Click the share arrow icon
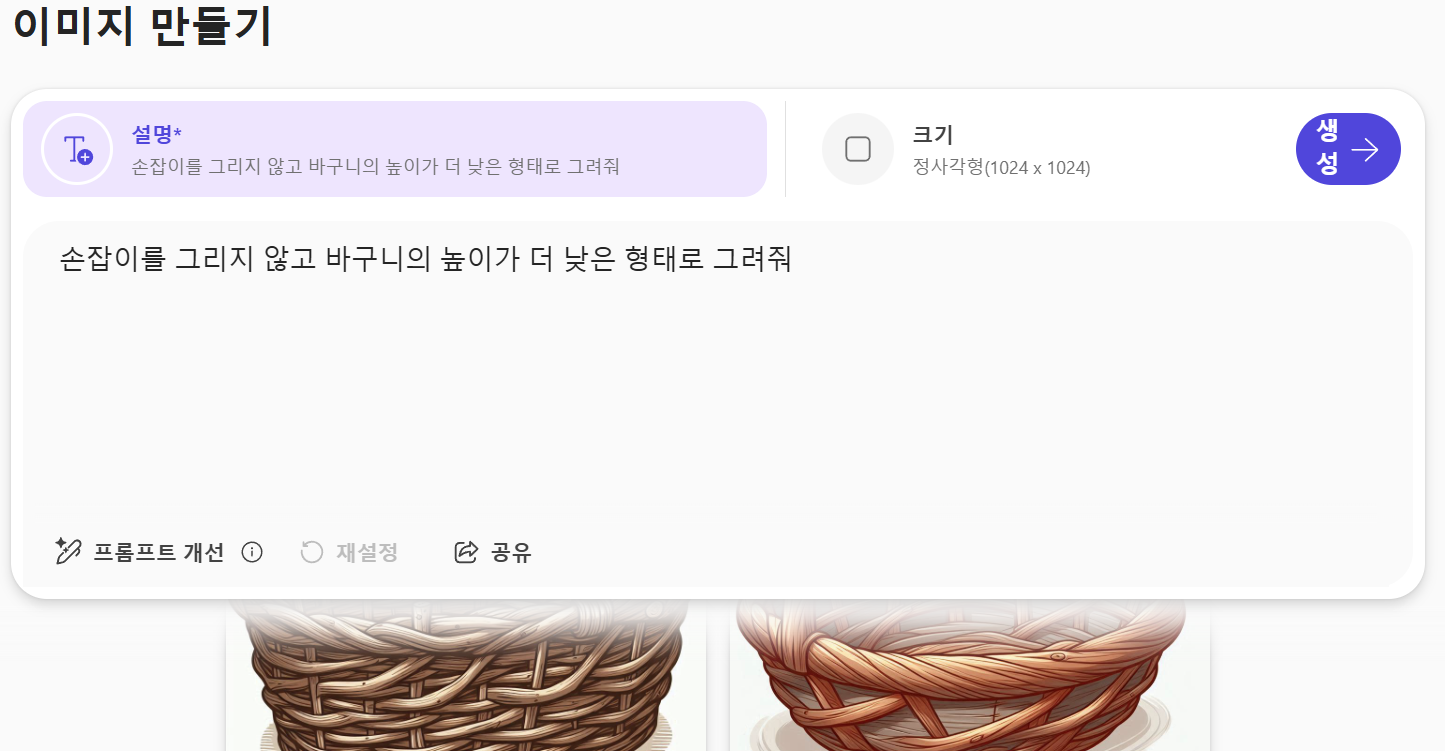Image resolution: width=1445 pixels, height=751 pixels. [x=466, y=552]
